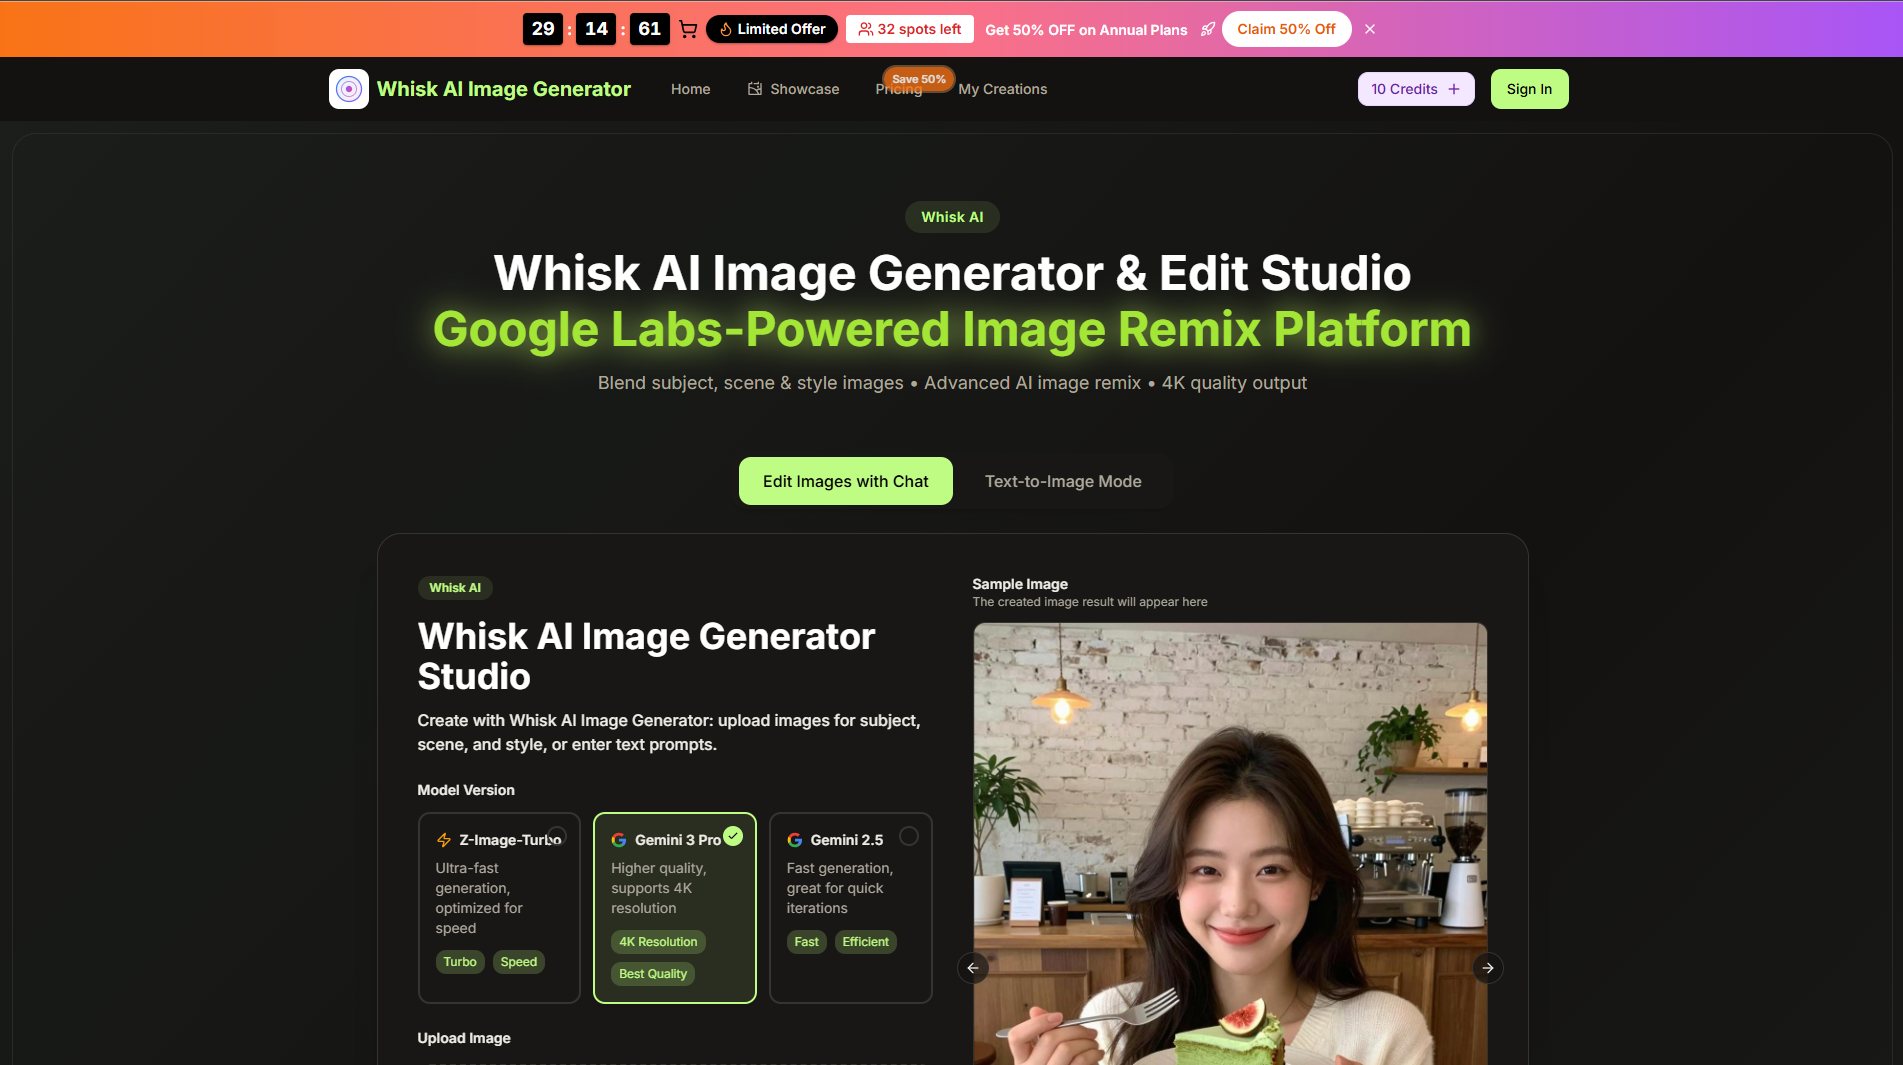Click the Google icon on Gemini 2.5

tap(795, 840)
